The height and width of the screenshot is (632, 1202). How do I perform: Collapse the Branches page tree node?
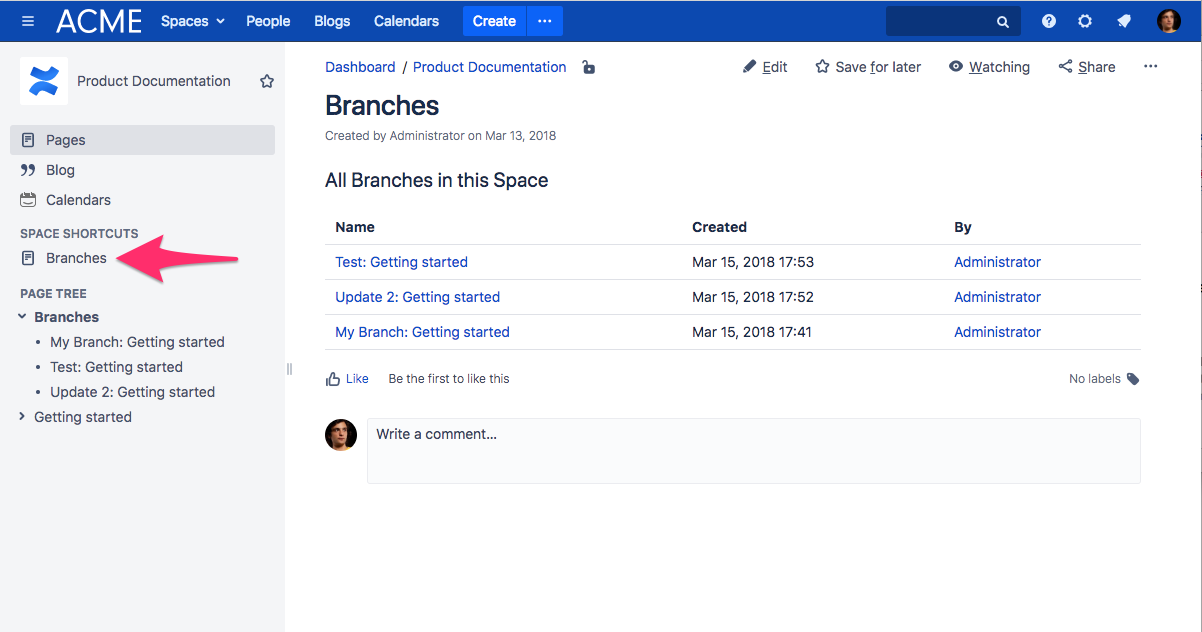coord(22,317)
